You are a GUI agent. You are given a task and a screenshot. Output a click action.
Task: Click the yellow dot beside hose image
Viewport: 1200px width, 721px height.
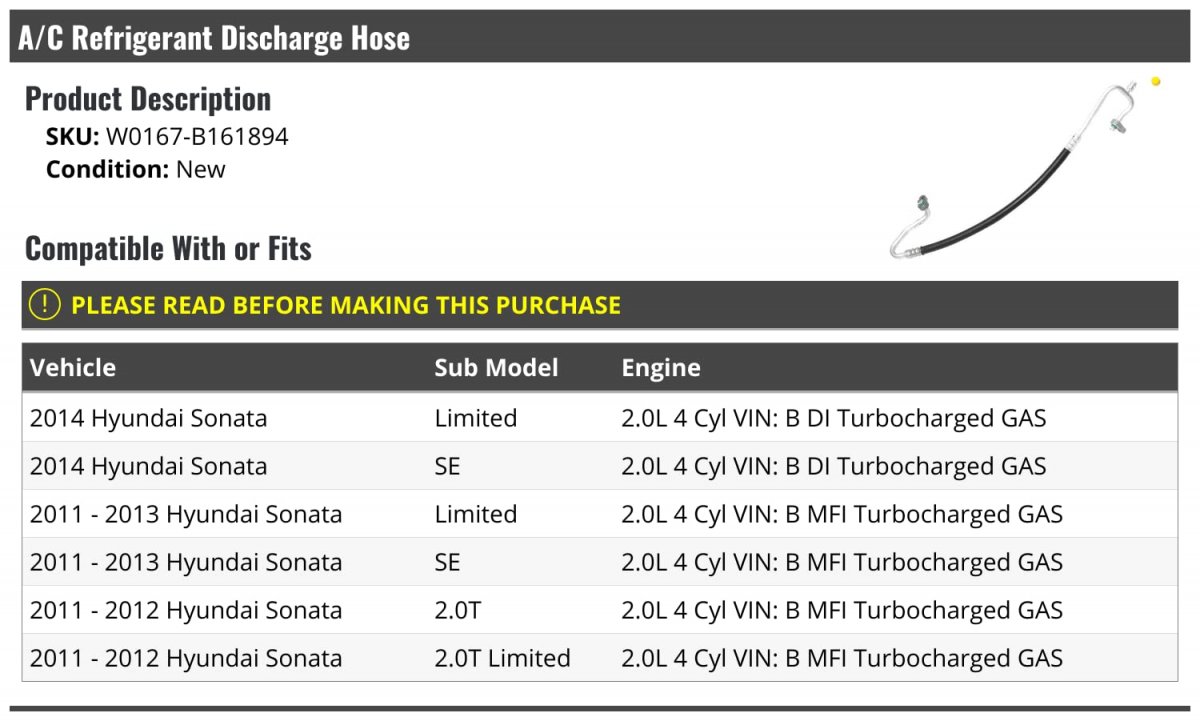(1156, 81)
